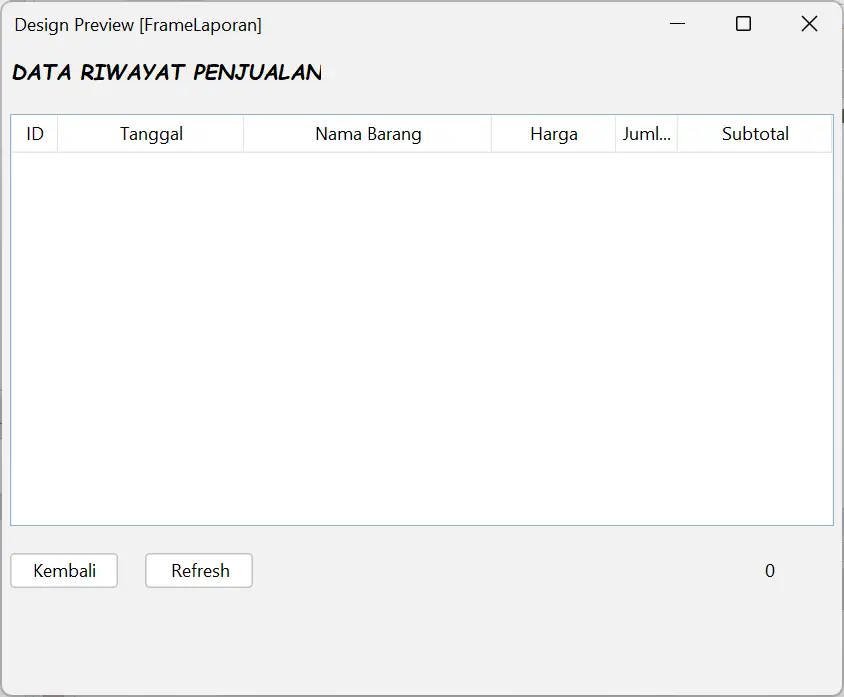The height and width of the screenshot is (697, 844).
Task: Select the ID column header
Action: coord(35,134)
